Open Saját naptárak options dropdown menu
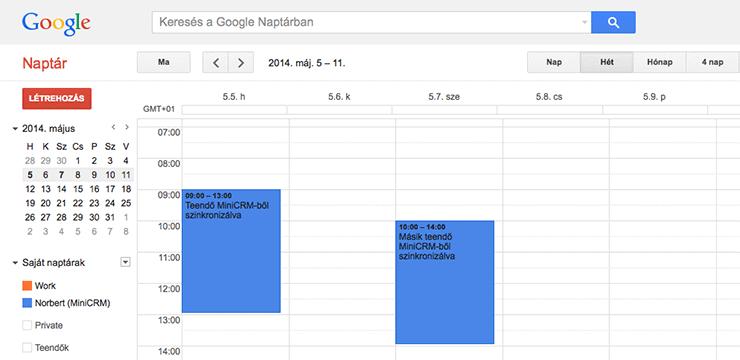740x360 pixels. point(125,262)
